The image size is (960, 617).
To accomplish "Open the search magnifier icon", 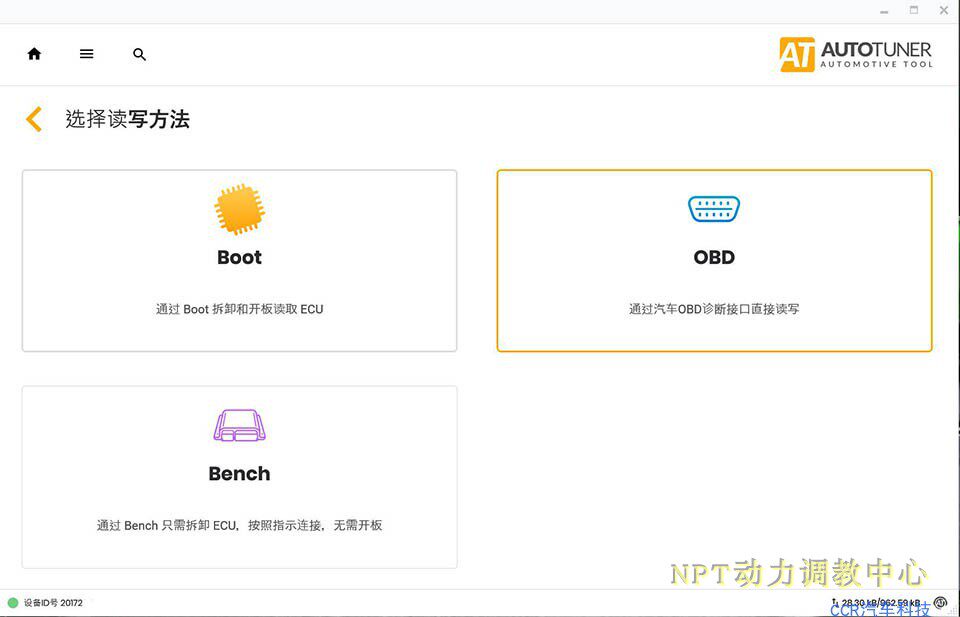I will click(140, 54).
